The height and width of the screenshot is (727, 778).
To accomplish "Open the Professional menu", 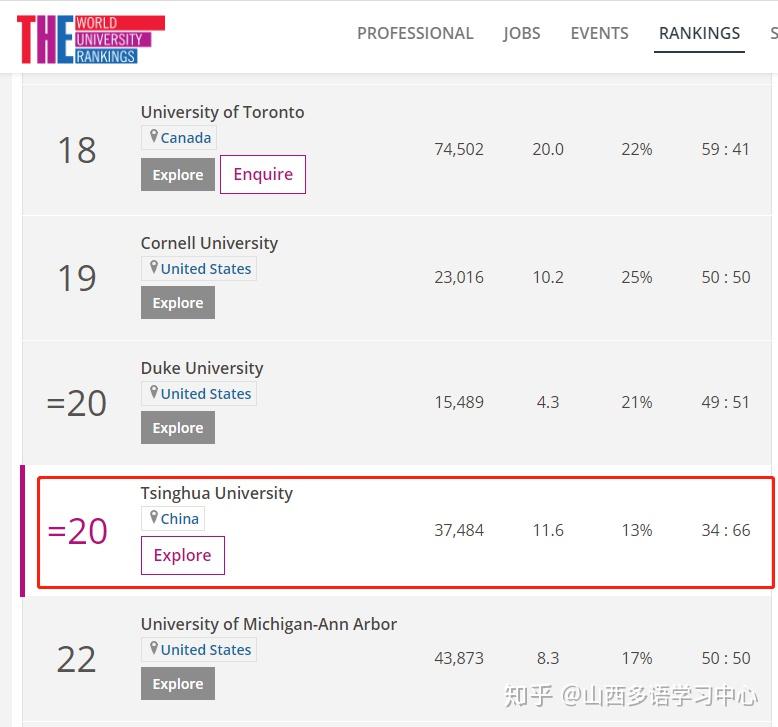I will (x=415, y=33).
